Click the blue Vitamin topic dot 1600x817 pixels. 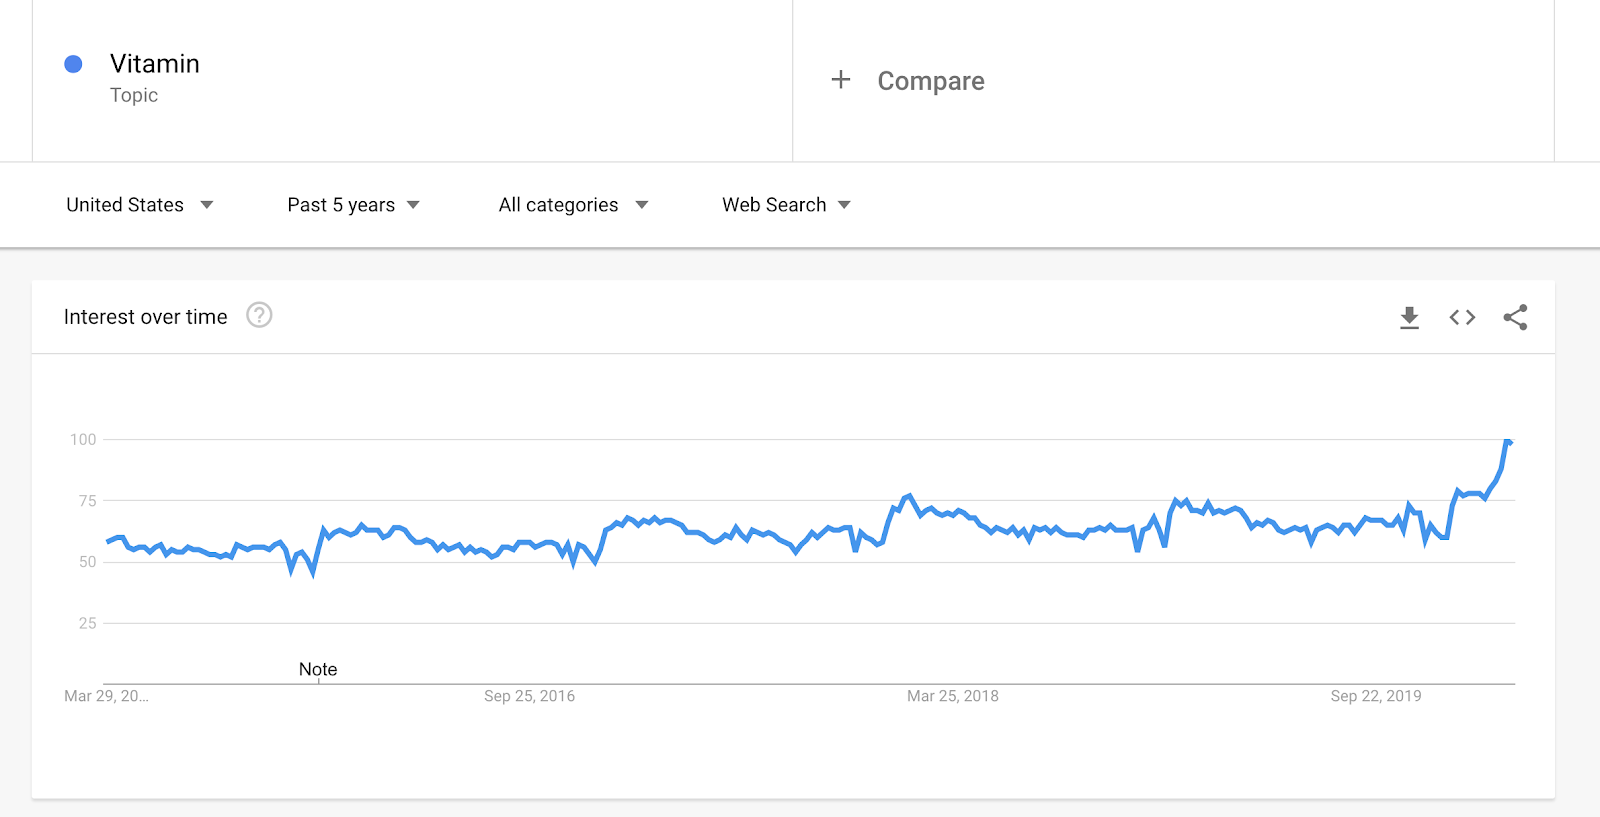coord(73,64)
